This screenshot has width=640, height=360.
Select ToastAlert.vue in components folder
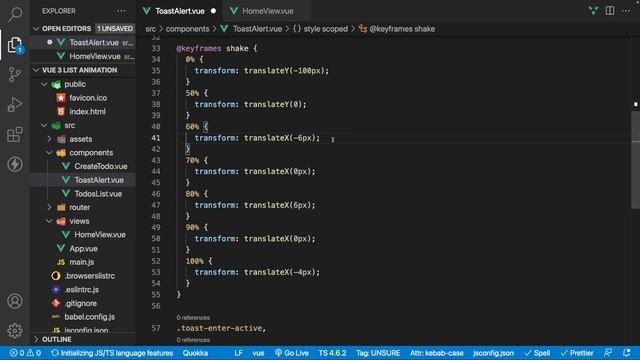tap(99, 180)
